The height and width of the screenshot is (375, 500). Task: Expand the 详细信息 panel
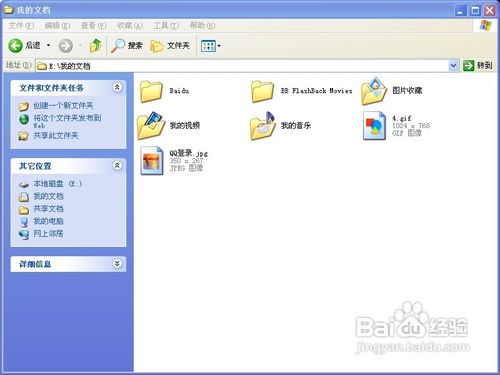pyautogui.click(x=117, y=264)
